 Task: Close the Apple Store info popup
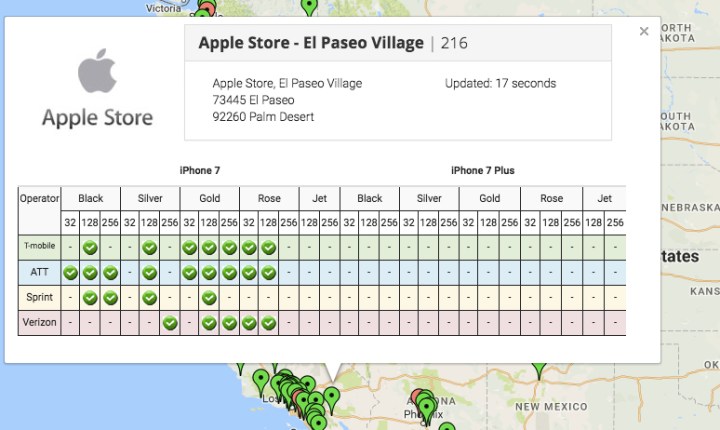pyautogui.click(x=644, y=31)
